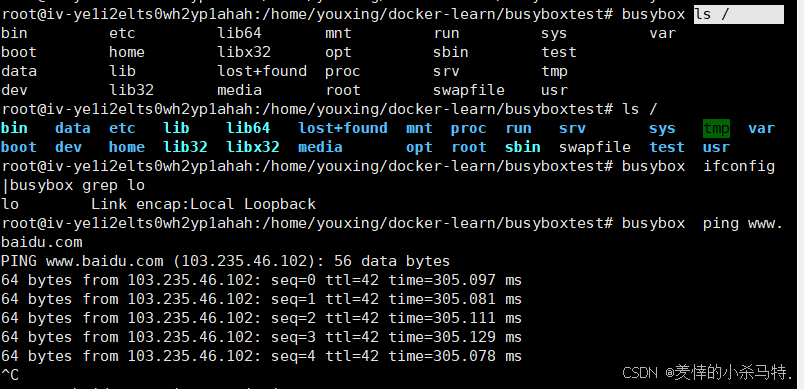Select bold 'sys' directory name
The image size is (804, 389).
(x=662, y=129)
